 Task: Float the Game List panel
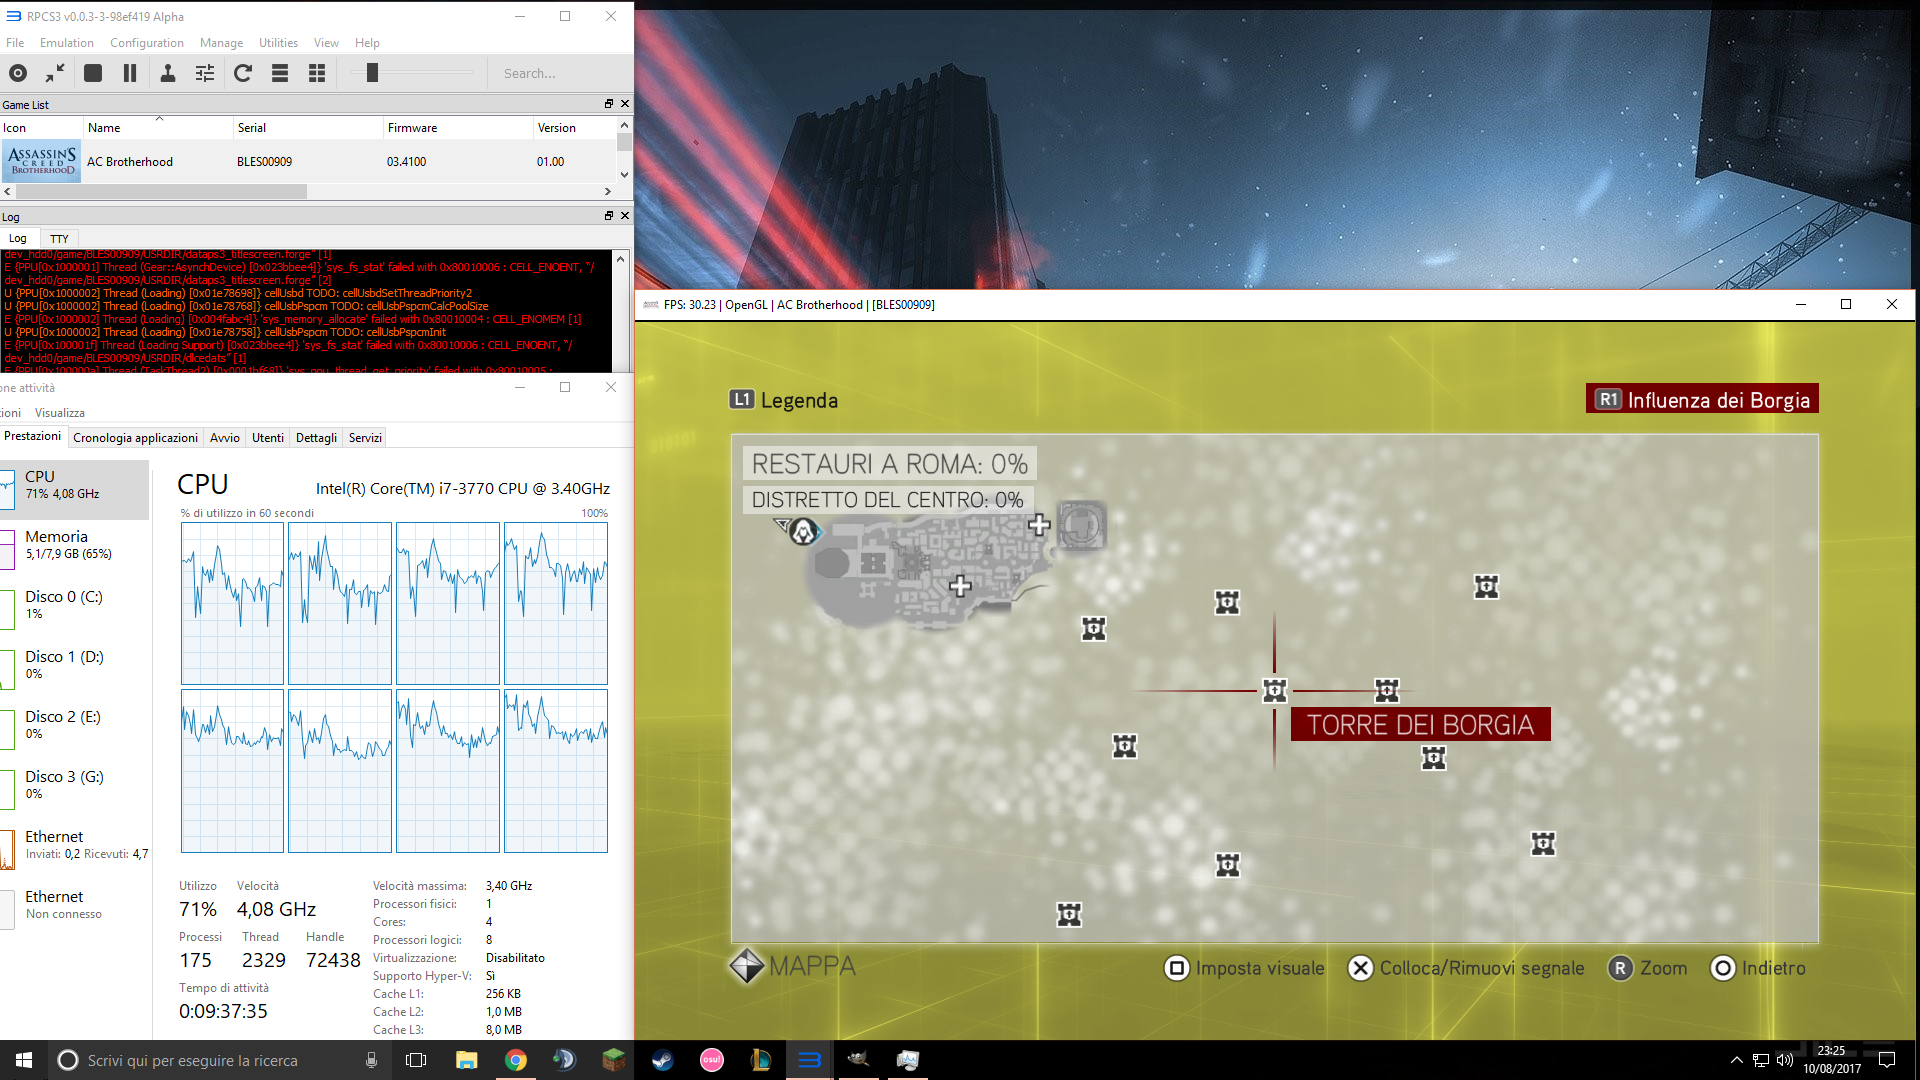(x=608, y=104)
